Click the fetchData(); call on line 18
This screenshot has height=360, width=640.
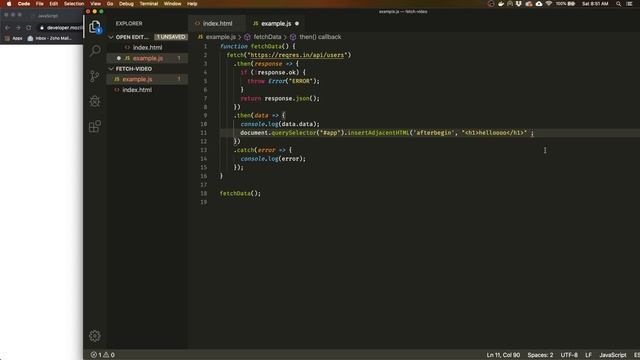pos(240,193)
